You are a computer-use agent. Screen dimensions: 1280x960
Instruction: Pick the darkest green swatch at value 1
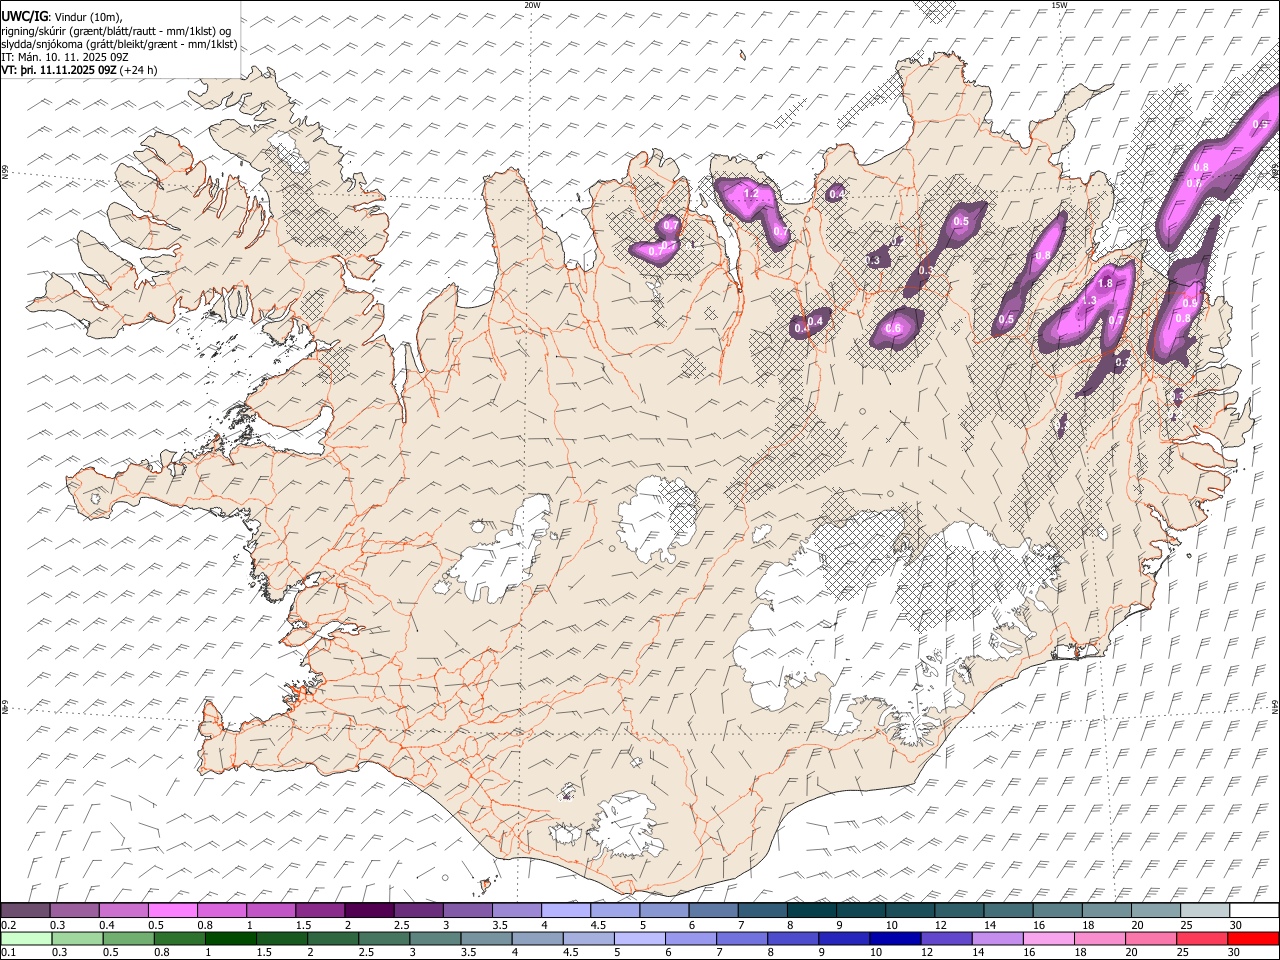(230, 939)
